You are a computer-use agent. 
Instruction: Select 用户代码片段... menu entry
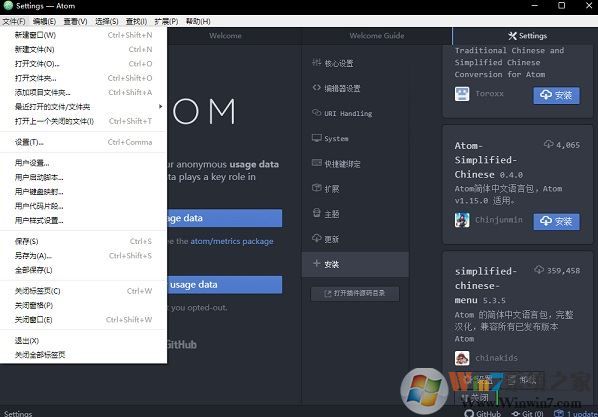[83, 206]
